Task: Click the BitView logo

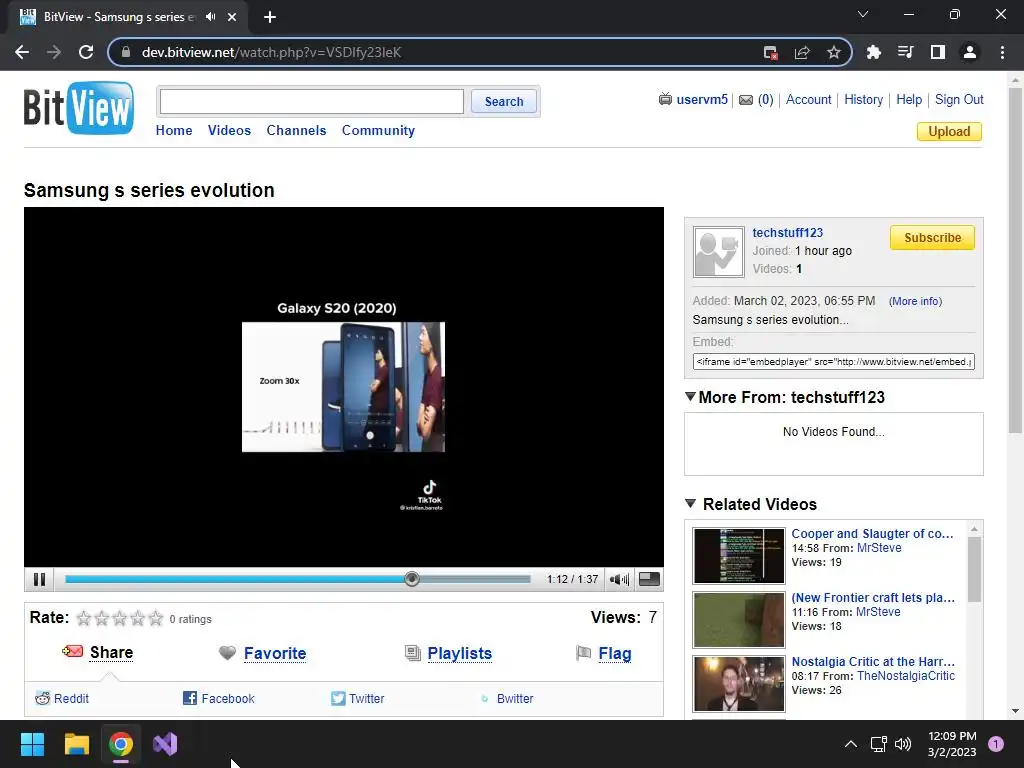Action: pyautogui.click(x=79, y=108)
